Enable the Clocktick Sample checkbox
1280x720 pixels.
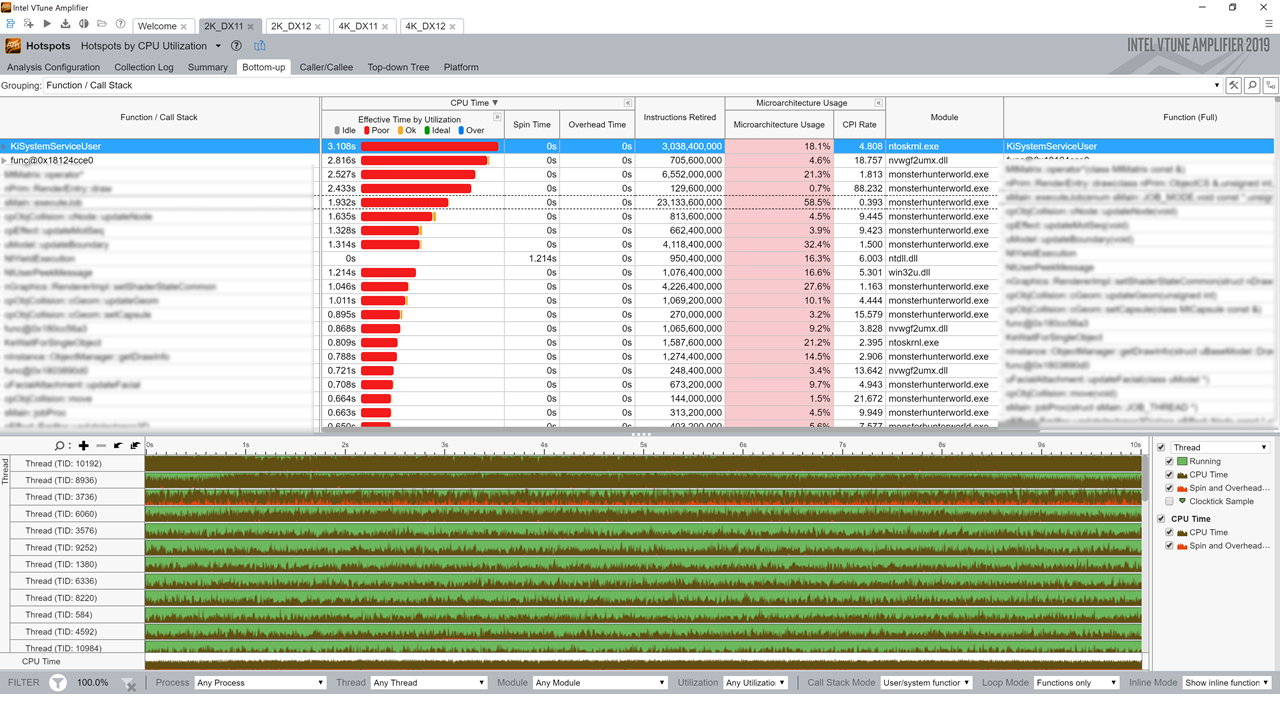(x=1170, y=501)
